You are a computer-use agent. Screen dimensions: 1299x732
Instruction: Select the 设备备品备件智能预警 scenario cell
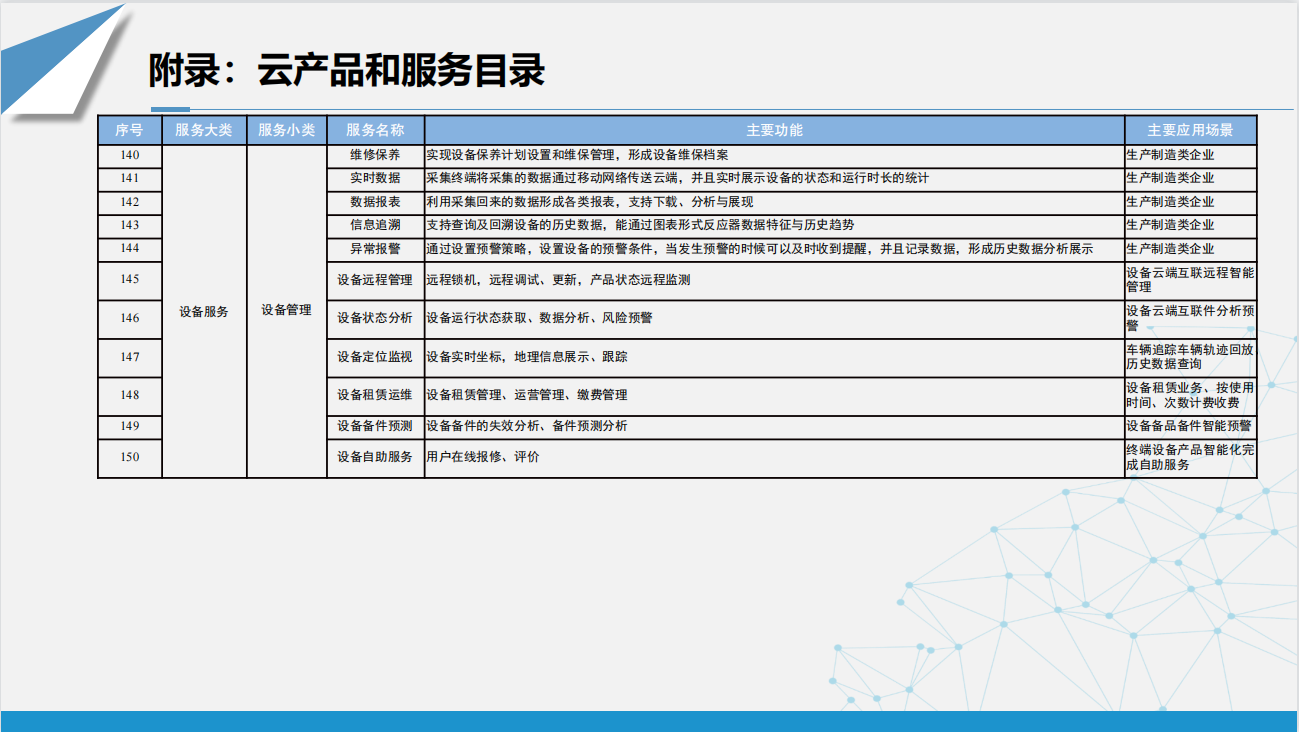point(1189,426)
